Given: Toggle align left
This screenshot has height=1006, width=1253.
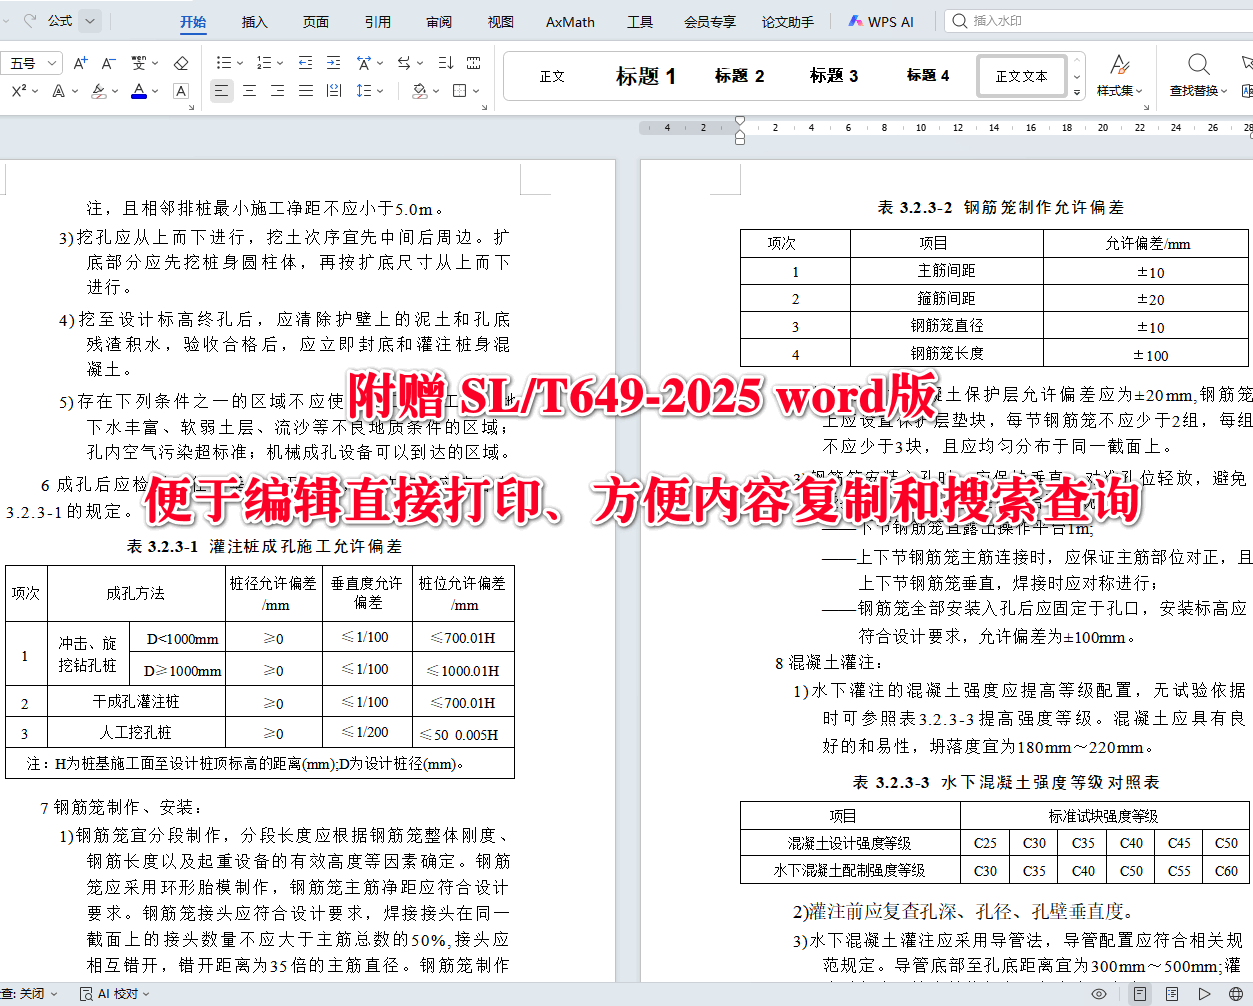Looking at the screenshot, I should click(221, 91).
